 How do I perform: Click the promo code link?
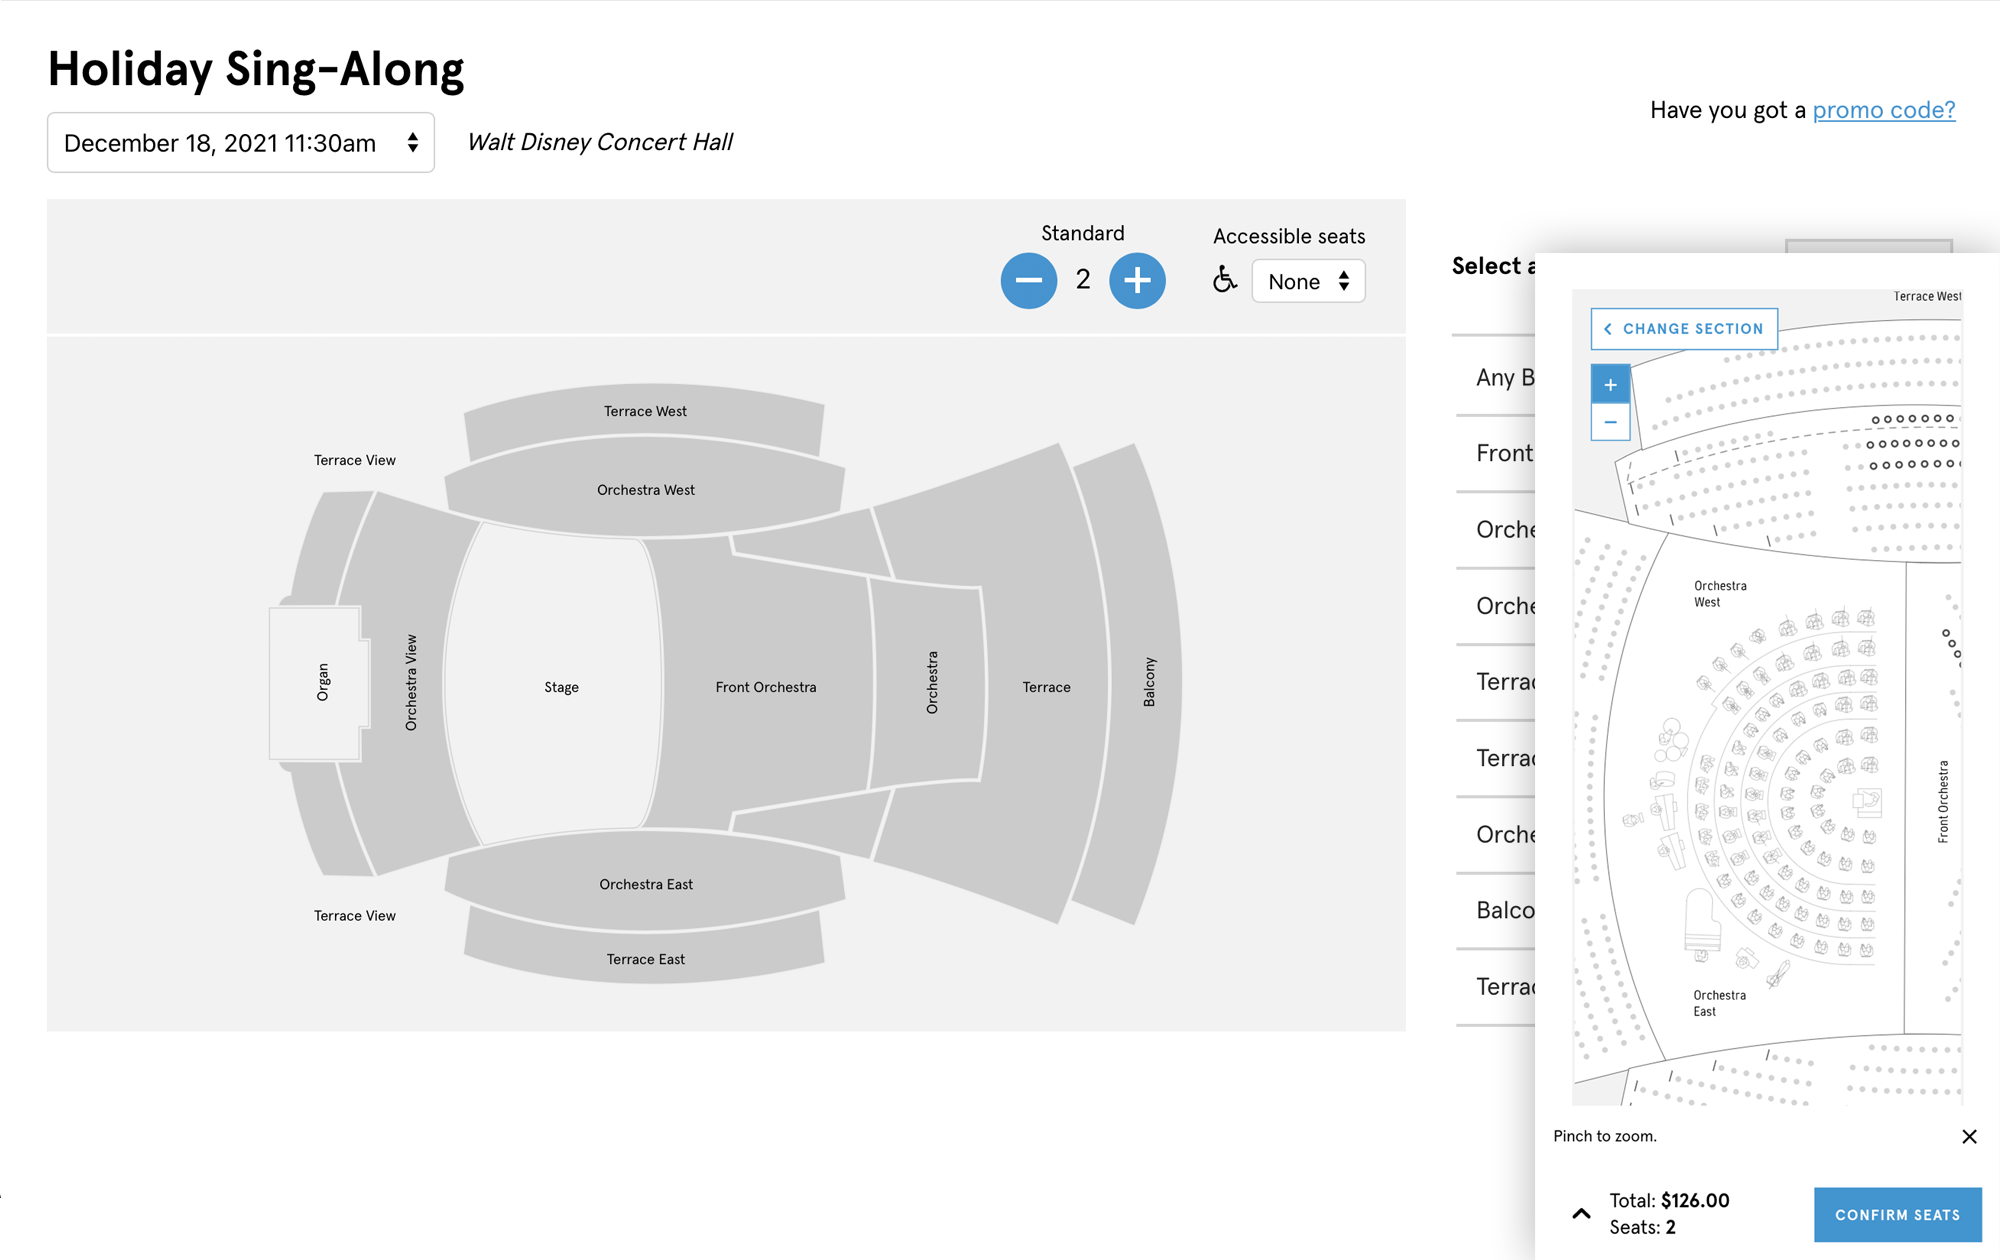(x=1883, y=110)
